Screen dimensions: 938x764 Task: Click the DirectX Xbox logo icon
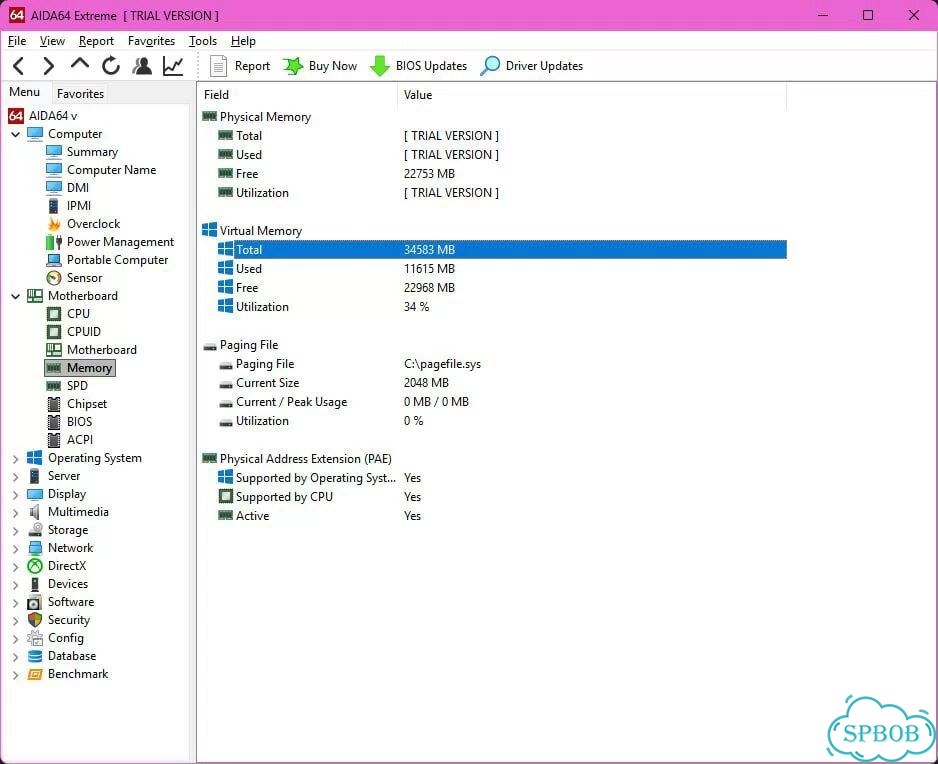[x=35, y=566]
